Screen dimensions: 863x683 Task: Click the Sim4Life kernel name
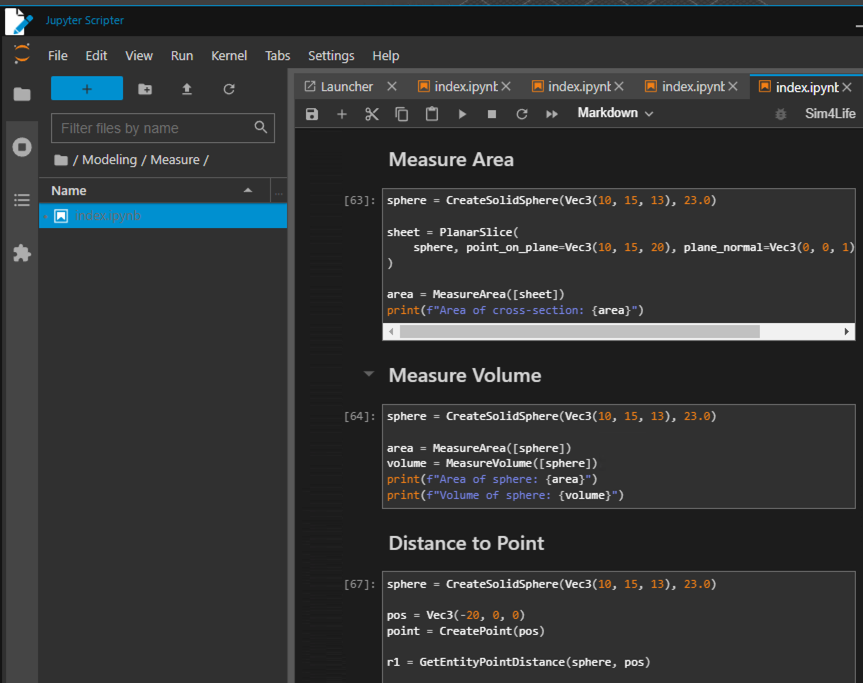(x=830, y=113)
